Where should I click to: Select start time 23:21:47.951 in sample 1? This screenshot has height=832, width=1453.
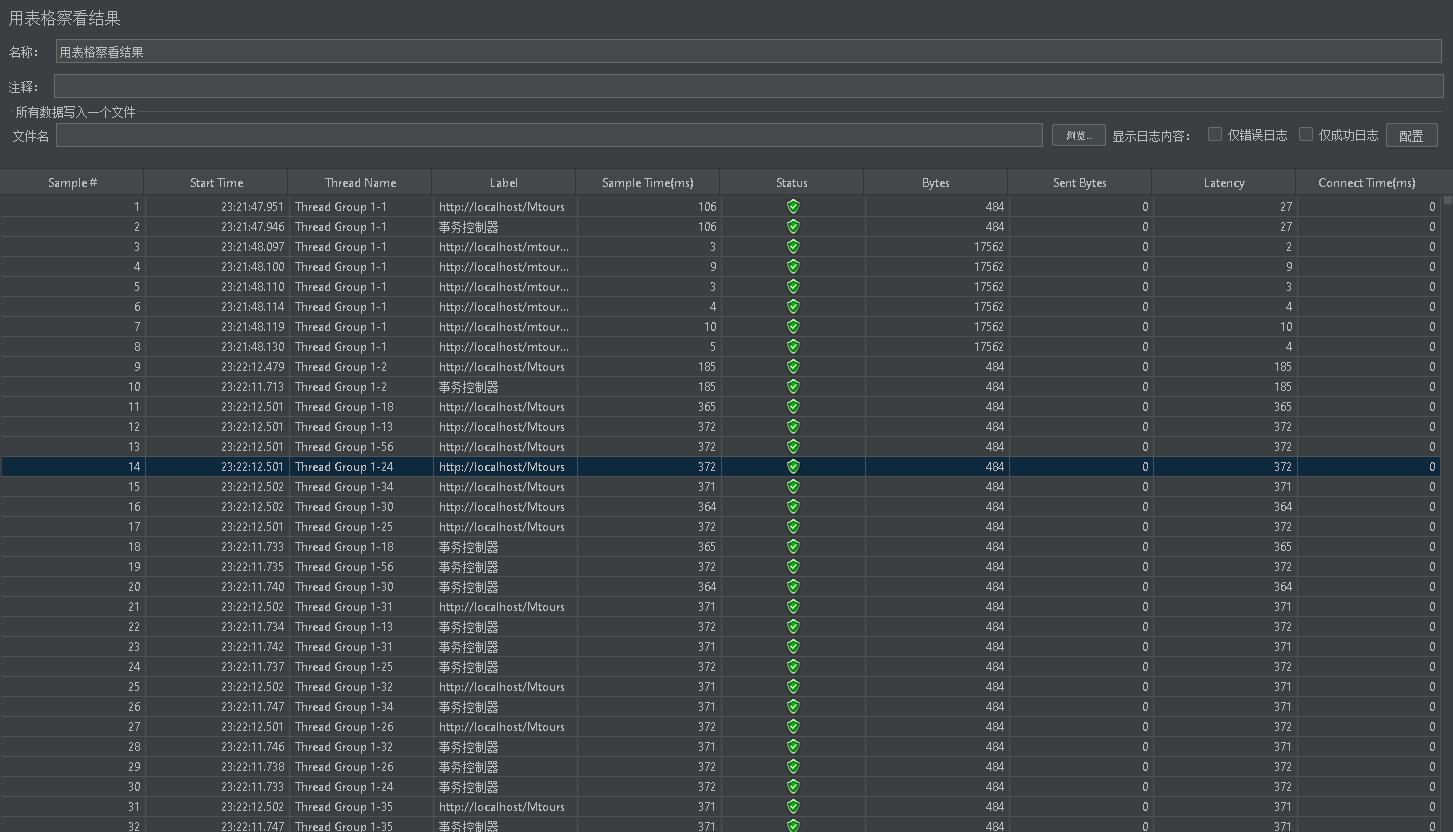point(252,207)
